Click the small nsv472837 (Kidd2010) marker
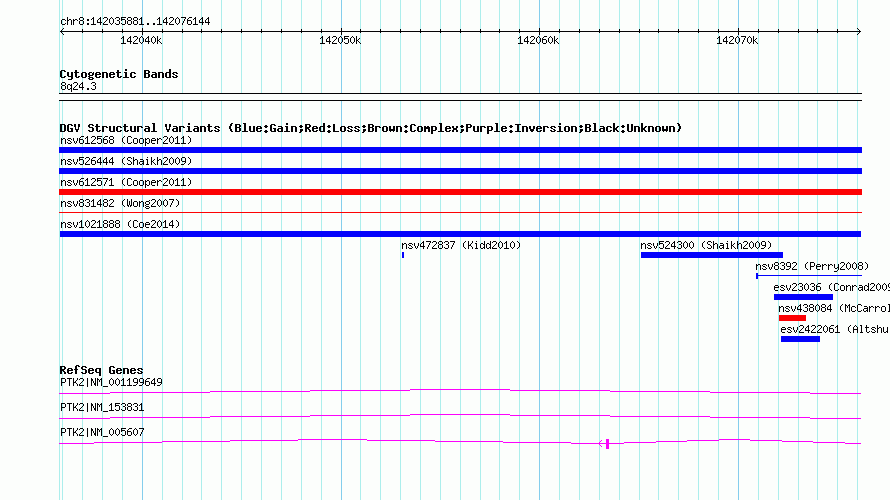Screen dimensions: 890x500 tap(403, 255)
